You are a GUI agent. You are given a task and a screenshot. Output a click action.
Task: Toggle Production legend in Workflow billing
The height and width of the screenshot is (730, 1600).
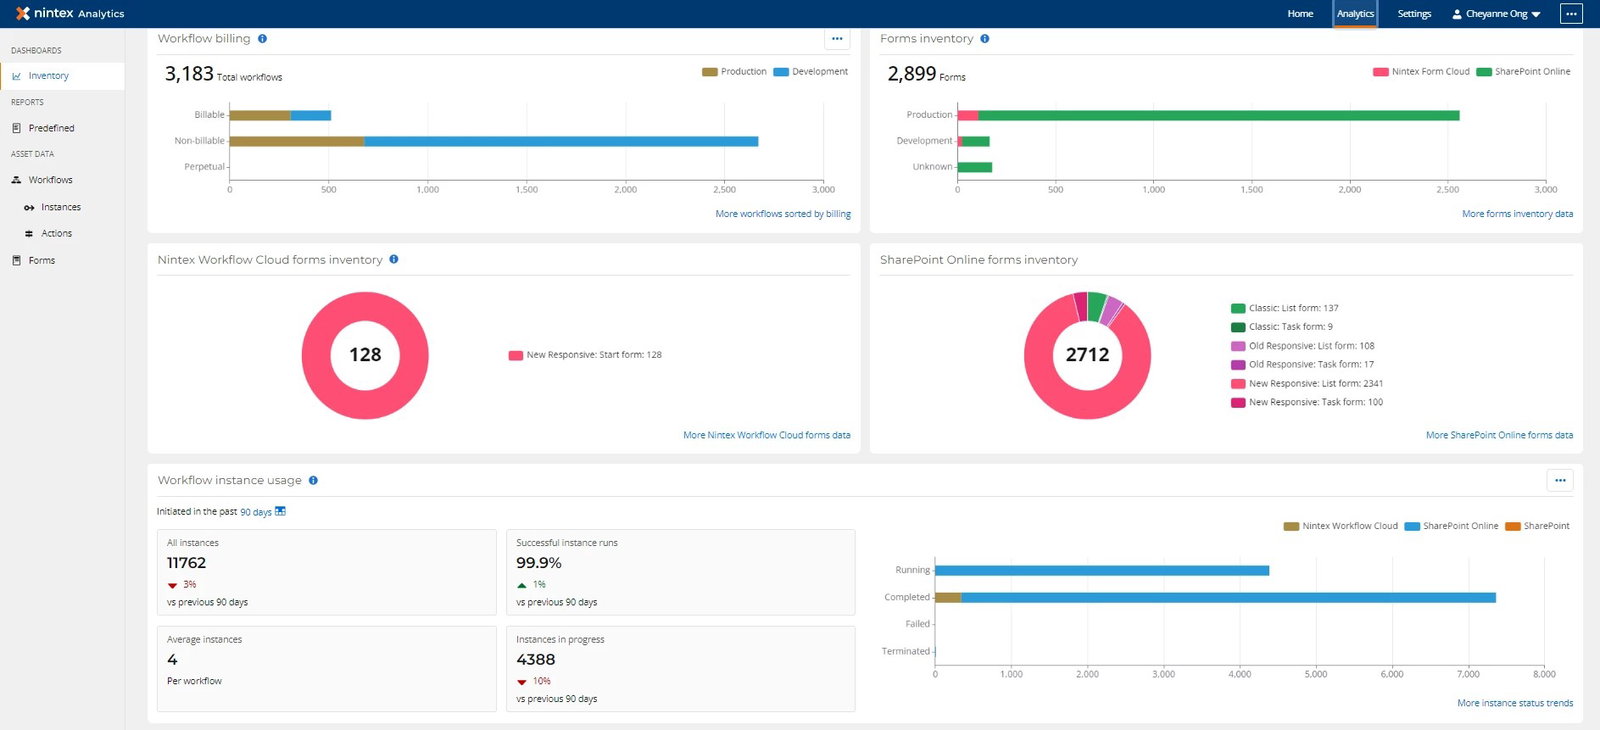click(734, 72)
